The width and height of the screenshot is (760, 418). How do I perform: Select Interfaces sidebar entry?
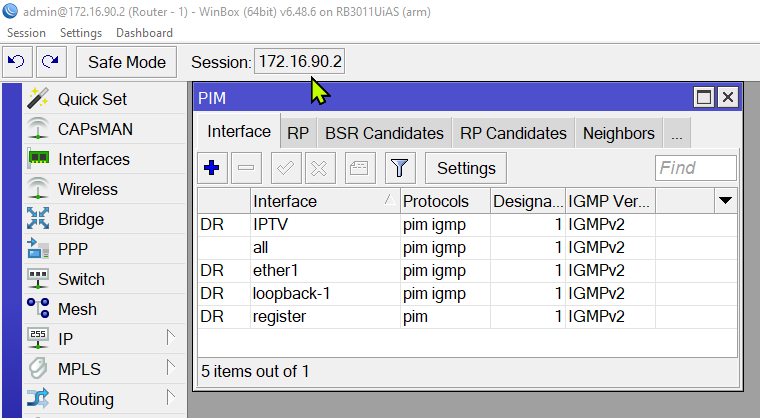pos(105,159)
